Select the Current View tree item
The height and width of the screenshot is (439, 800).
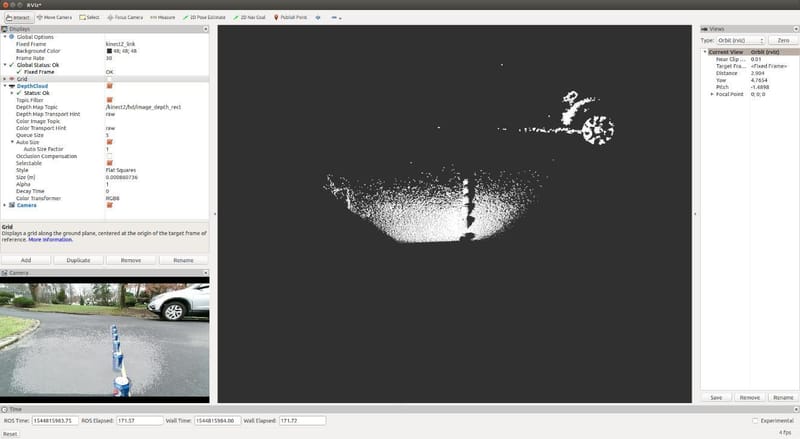(x=730, y=52)
